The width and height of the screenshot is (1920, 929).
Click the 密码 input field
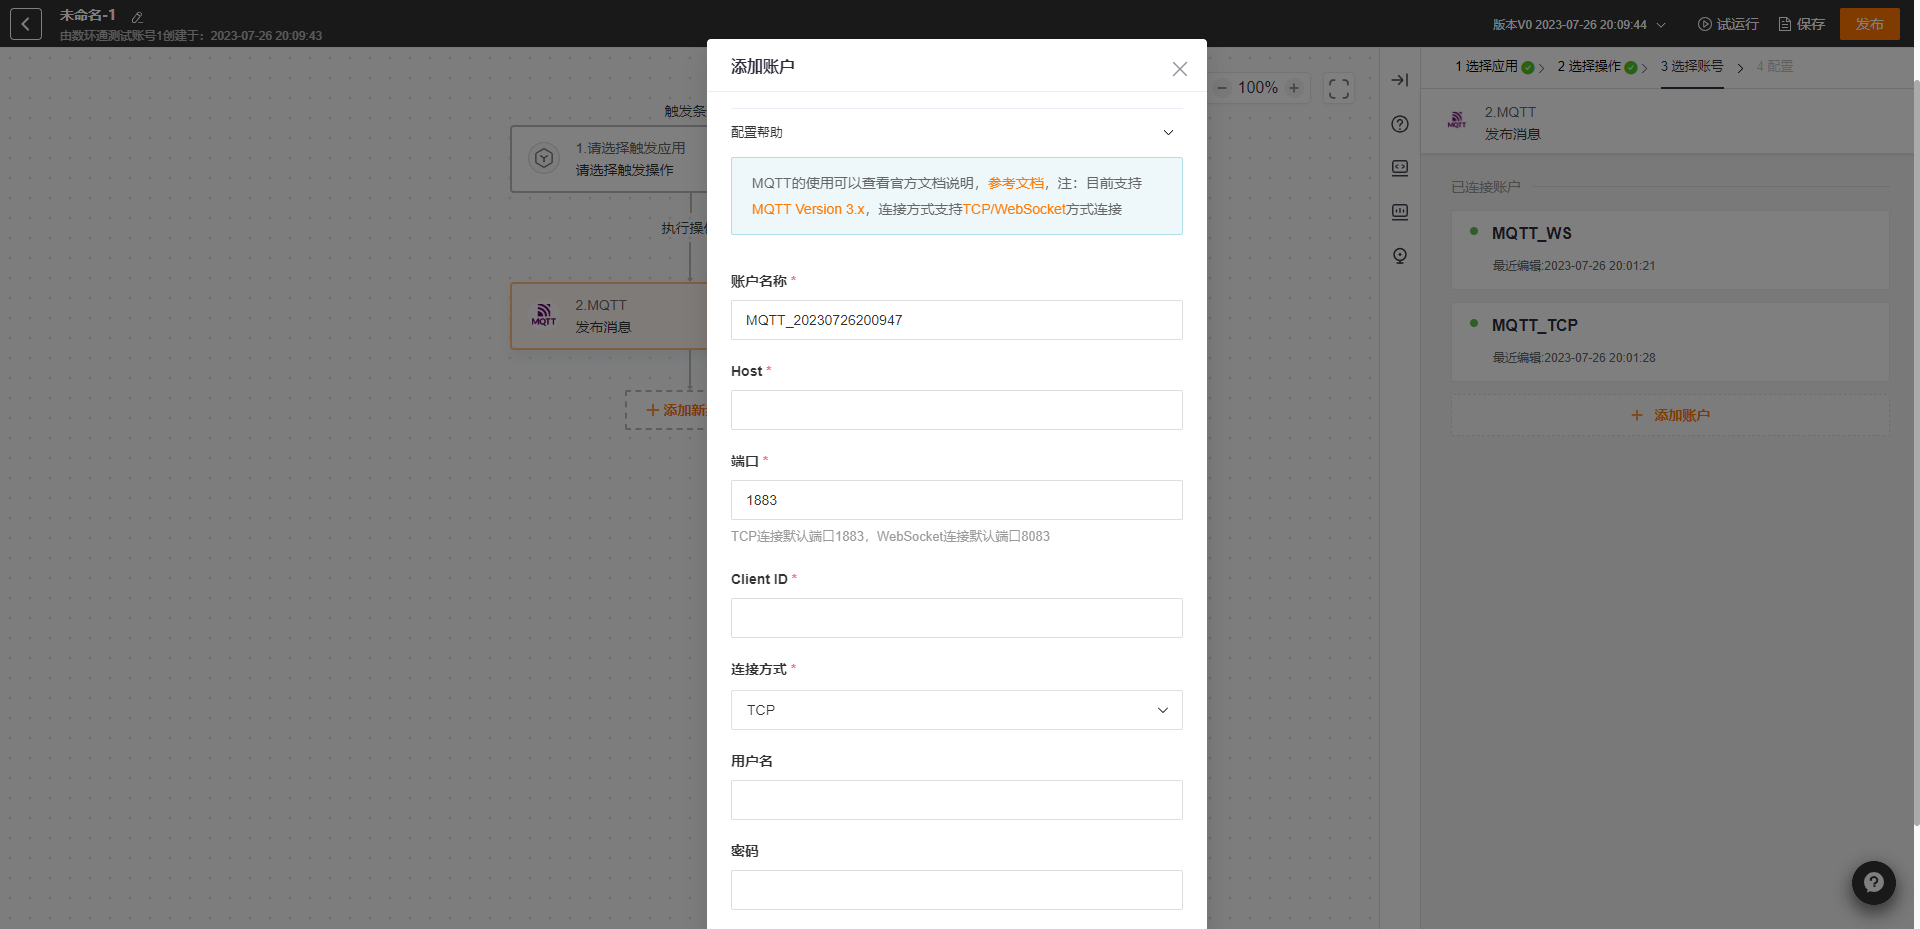(x=956, y=890)
